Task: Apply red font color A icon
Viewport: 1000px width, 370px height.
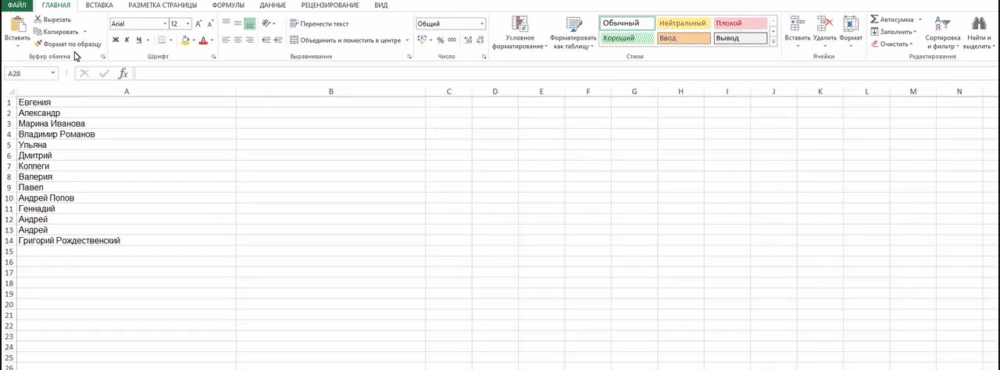Action: pyautogui.click(x=203, y=40)
